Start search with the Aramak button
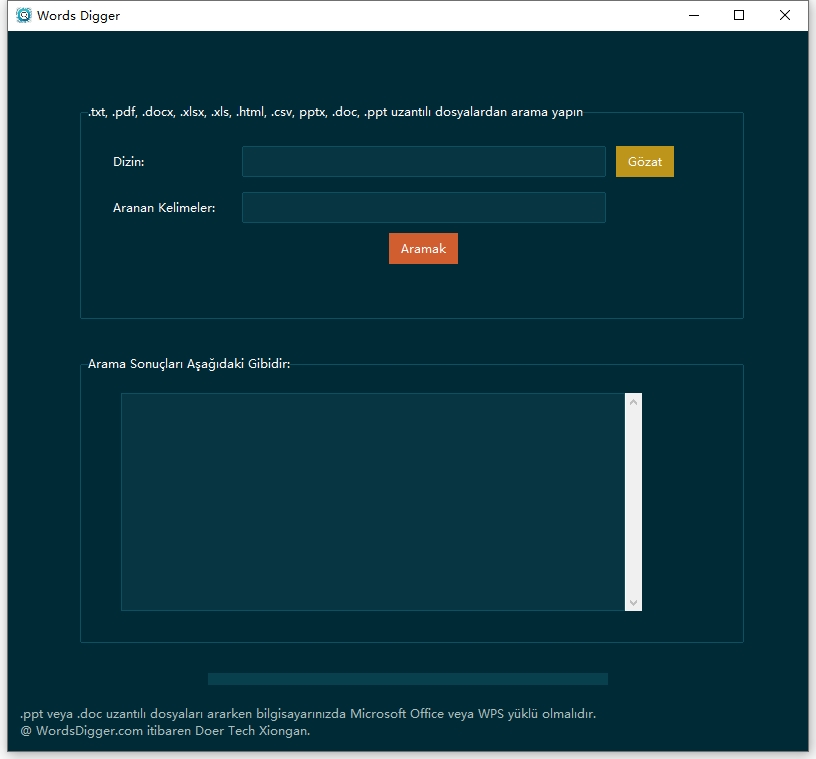The height and width of the screenshot is (759, 816). click(423, 249)
